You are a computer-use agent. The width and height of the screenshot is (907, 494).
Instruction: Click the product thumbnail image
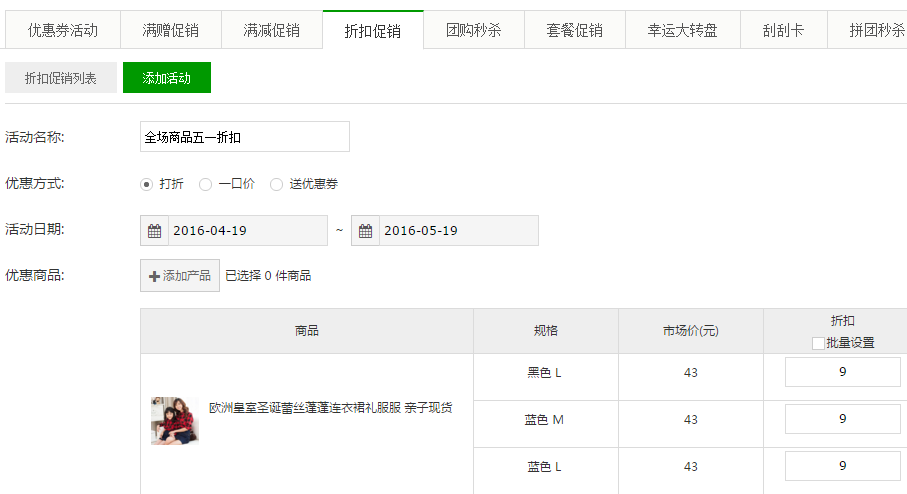[x=175, y=420]
